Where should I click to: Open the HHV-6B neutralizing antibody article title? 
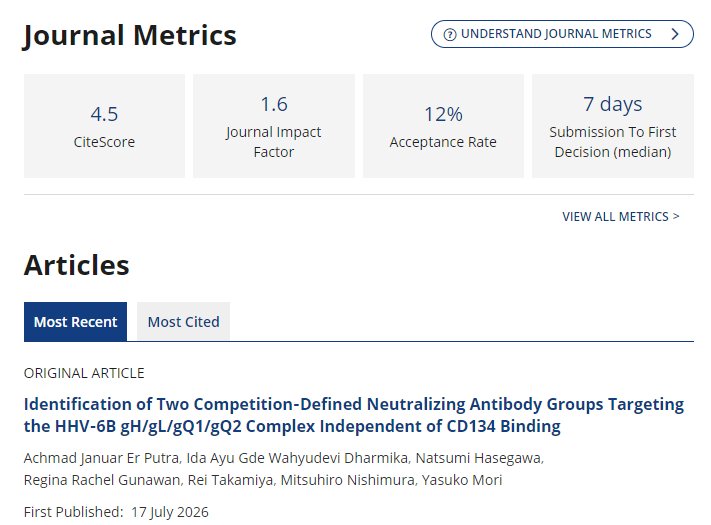click(354, 415)
